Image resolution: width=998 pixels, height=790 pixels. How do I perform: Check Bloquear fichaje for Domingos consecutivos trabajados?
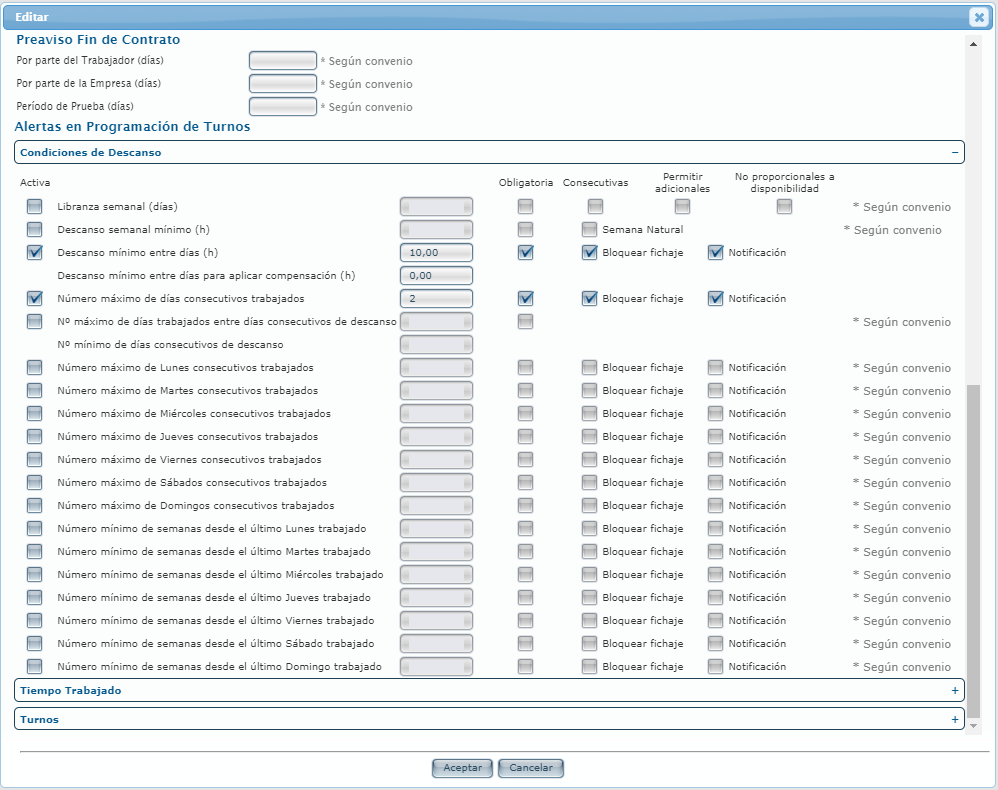589,505
